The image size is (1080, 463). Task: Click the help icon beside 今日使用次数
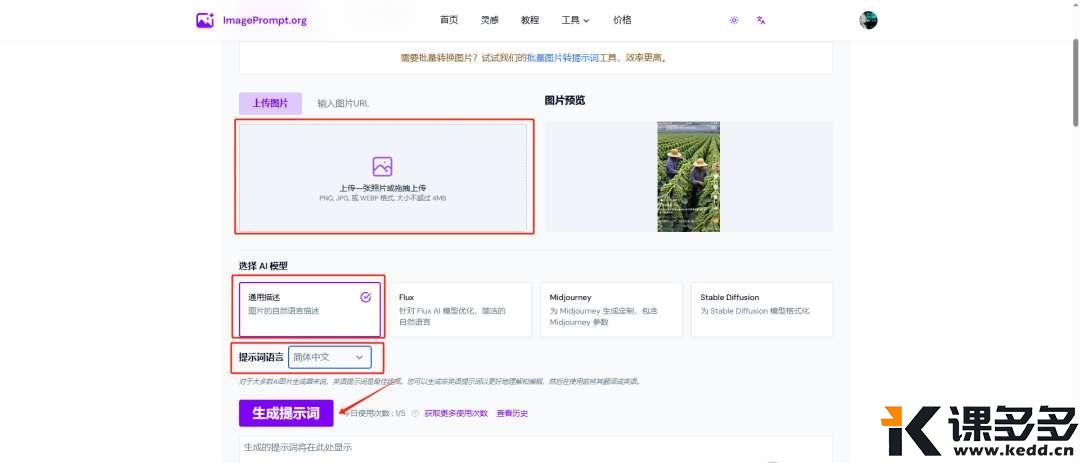click(415, 413)
